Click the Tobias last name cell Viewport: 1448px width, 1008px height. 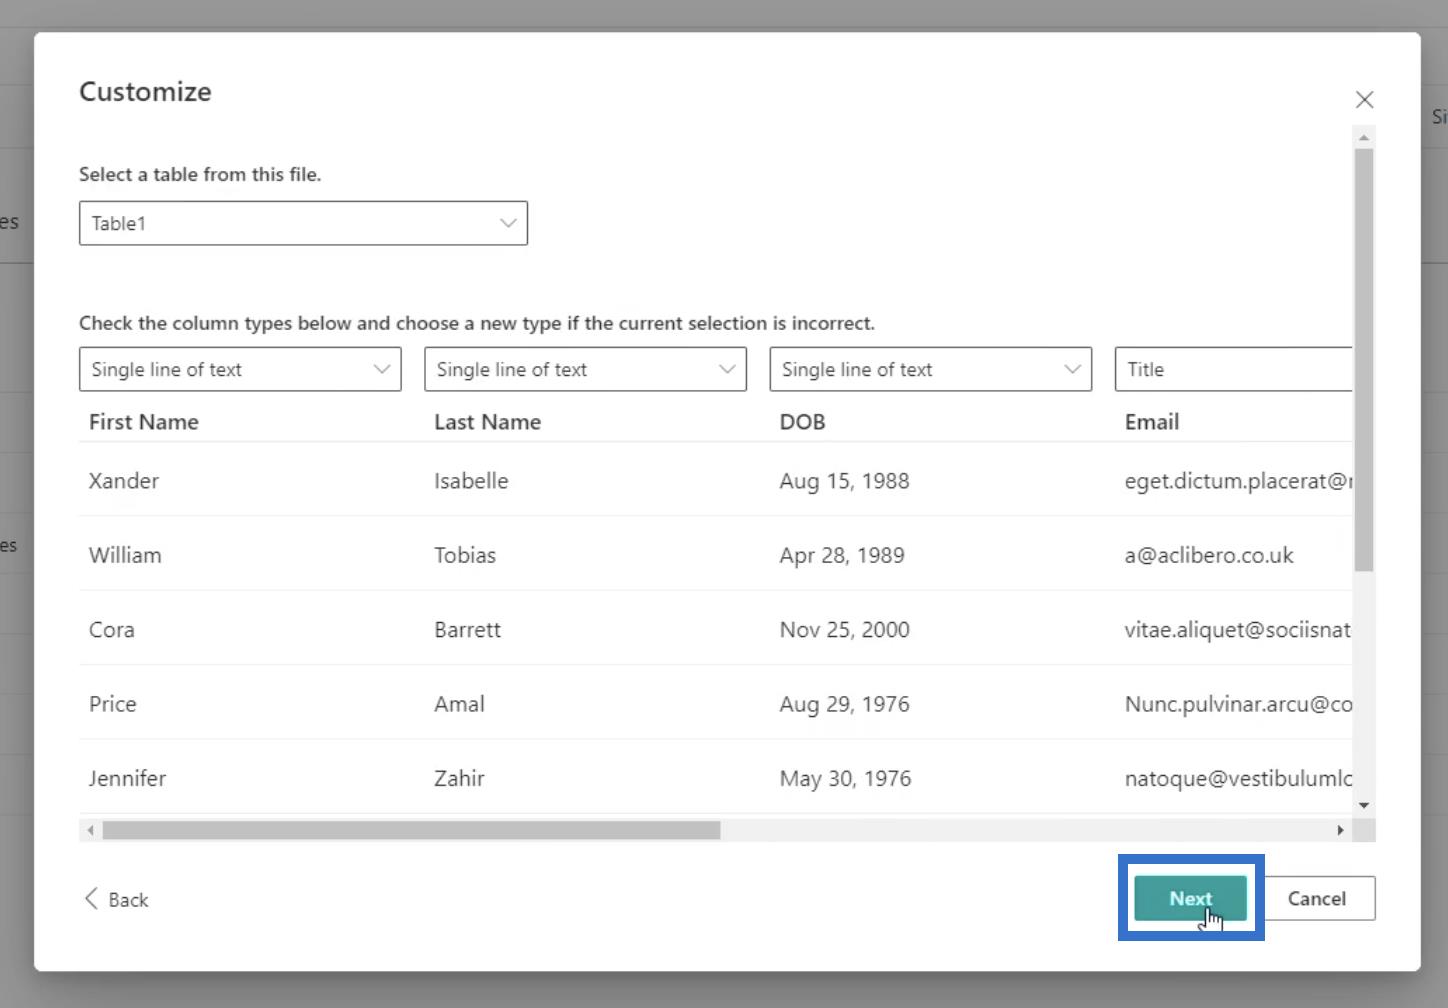[465, 555]
